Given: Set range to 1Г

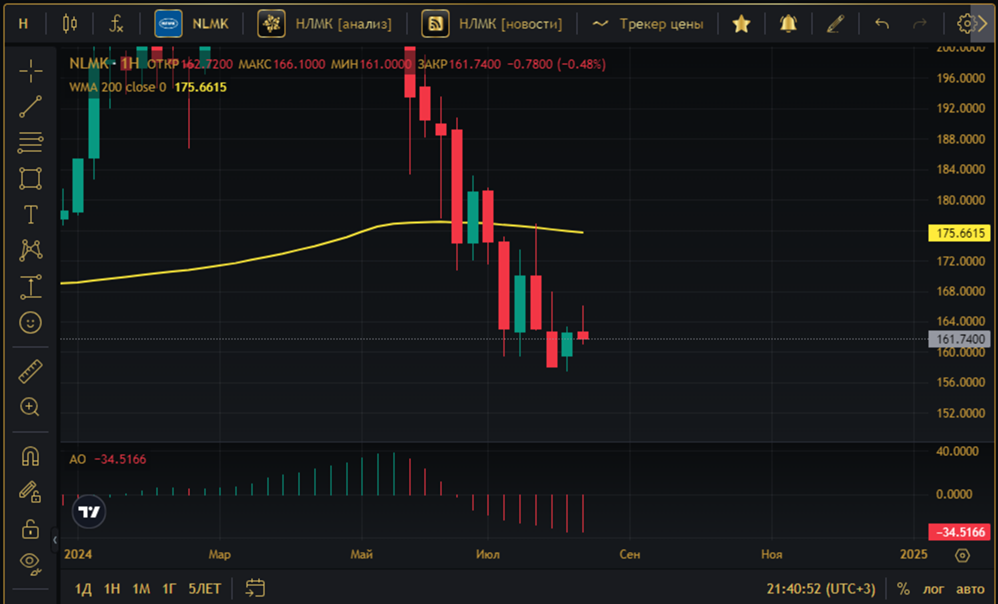Looking at the screenshot, I should (x=169, y=589).
